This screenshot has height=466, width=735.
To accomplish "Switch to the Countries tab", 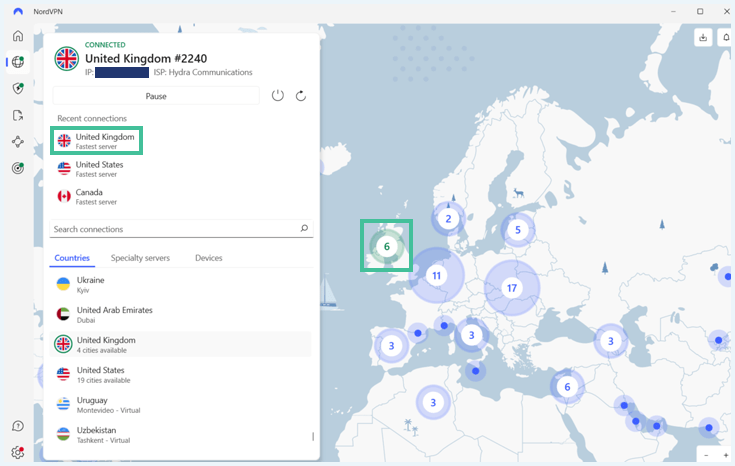I will coord(72,258).
